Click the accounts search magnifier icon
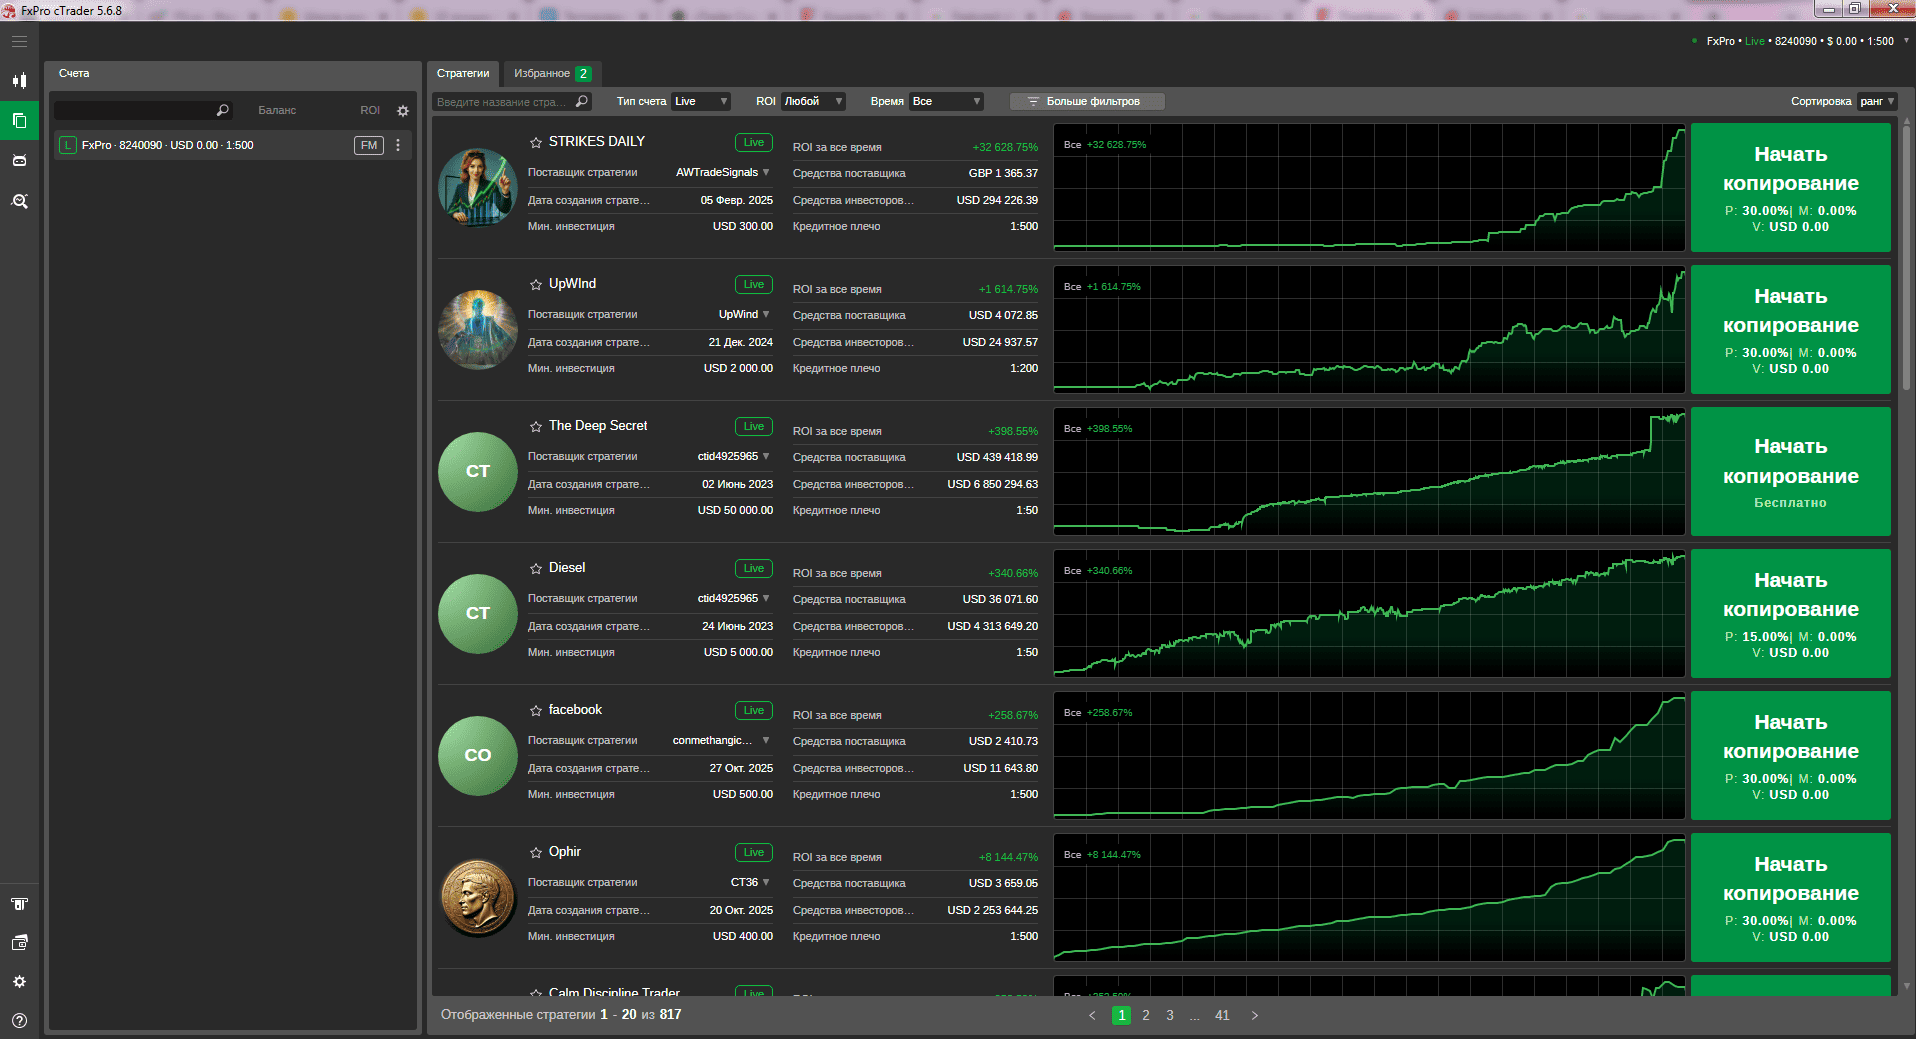This screenshot has height=1039, width=1916. 223,110
